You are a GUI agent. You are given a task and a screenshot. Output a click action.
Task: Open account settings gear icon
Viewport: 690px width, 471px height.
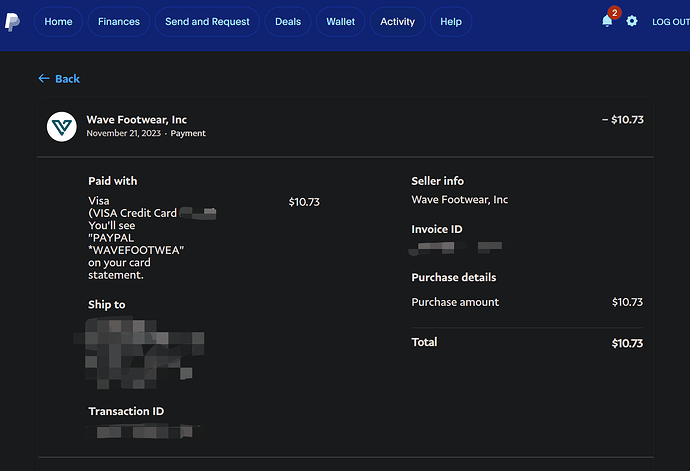pos(632,21)
